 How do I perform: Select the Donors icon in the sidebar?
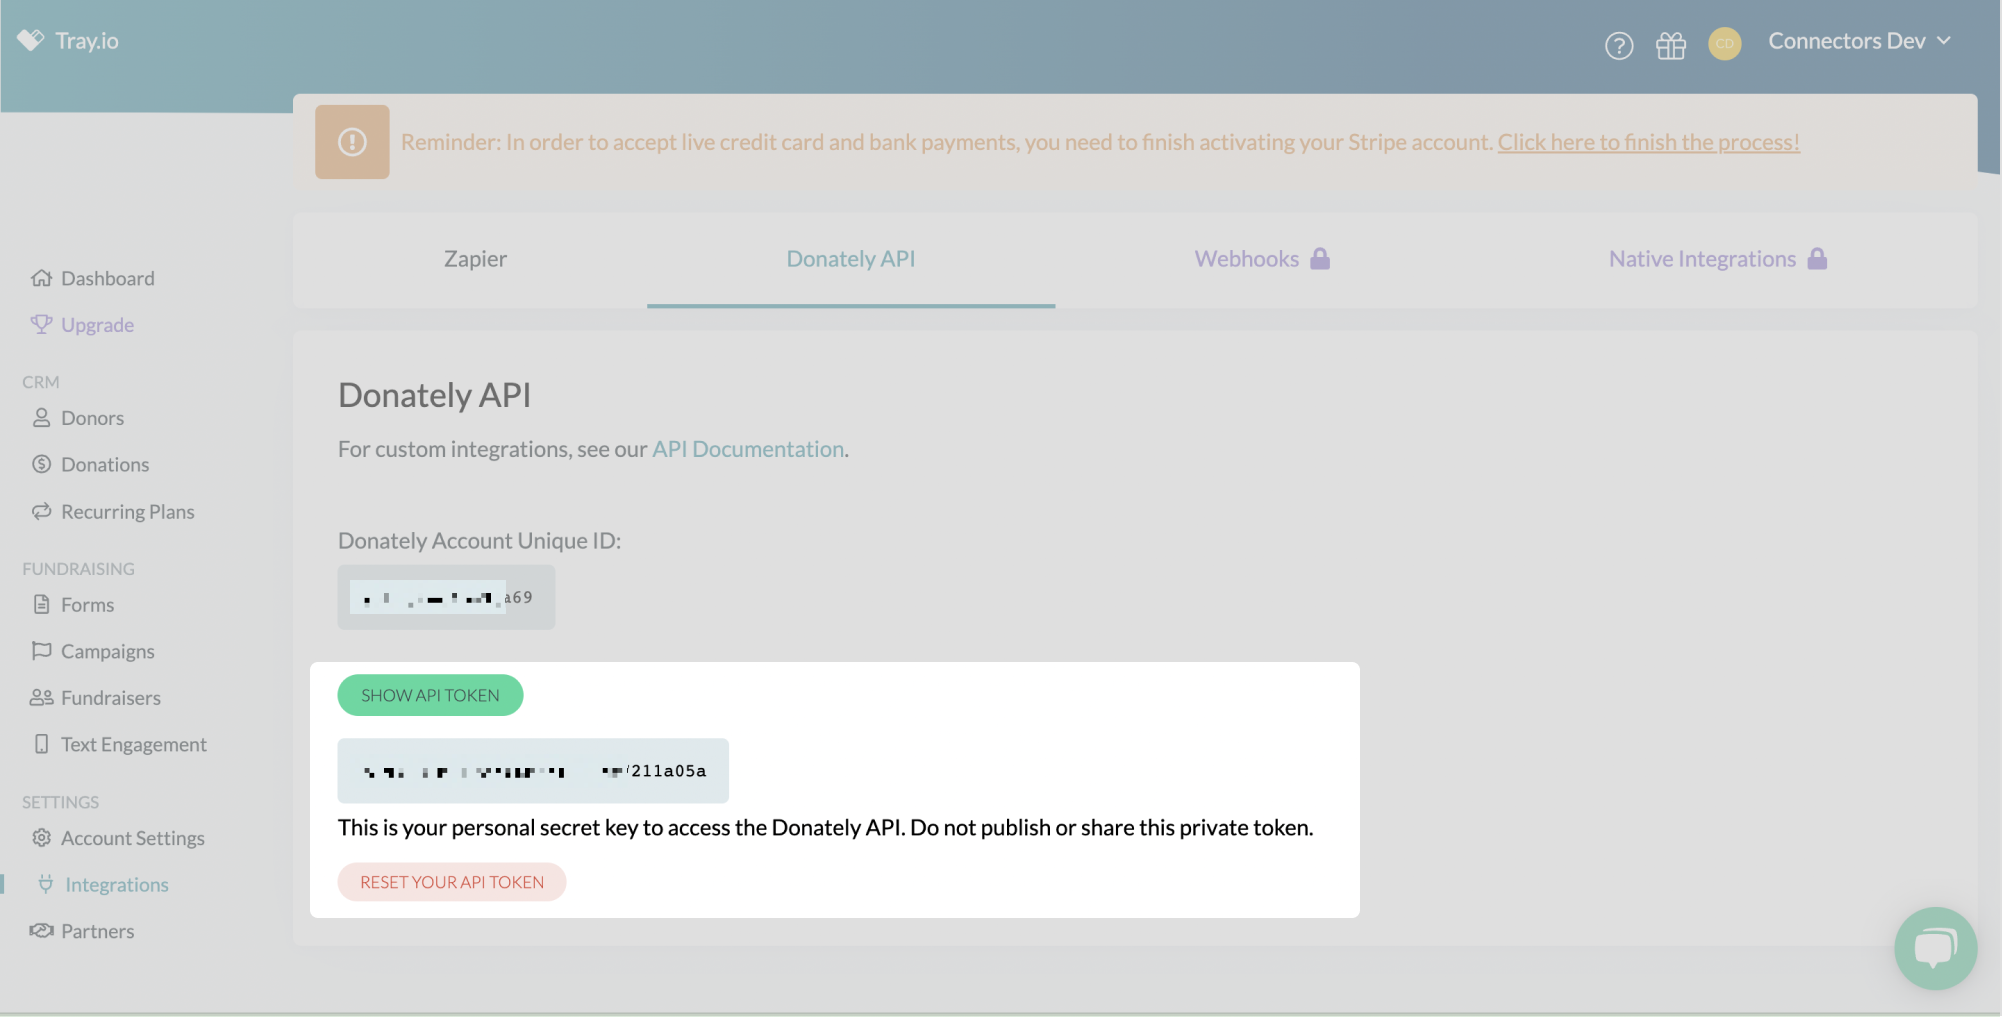[42, 417]
